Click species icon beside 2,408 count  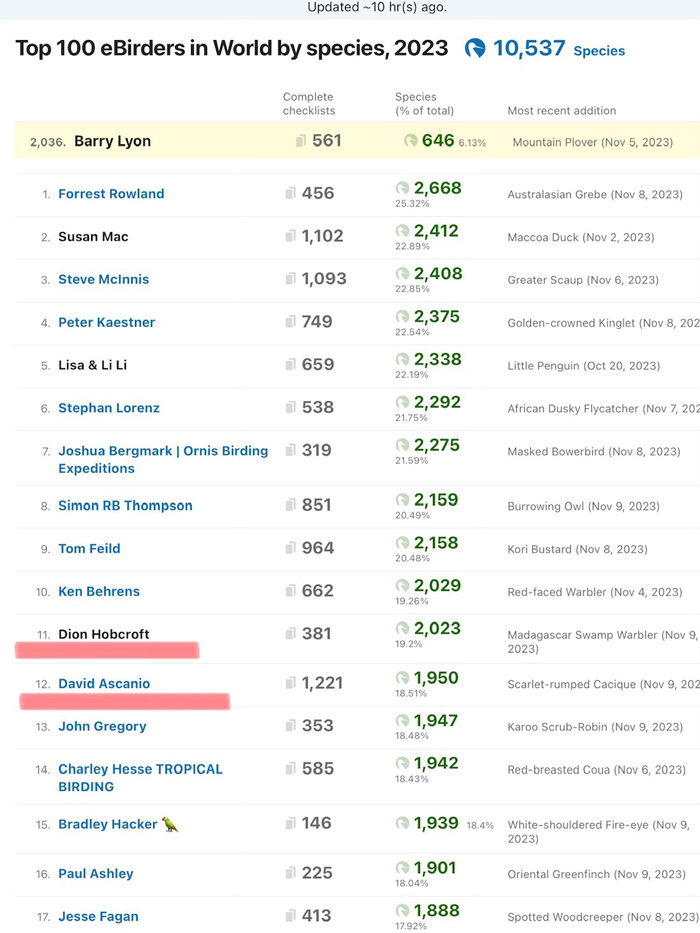point(402,274)
